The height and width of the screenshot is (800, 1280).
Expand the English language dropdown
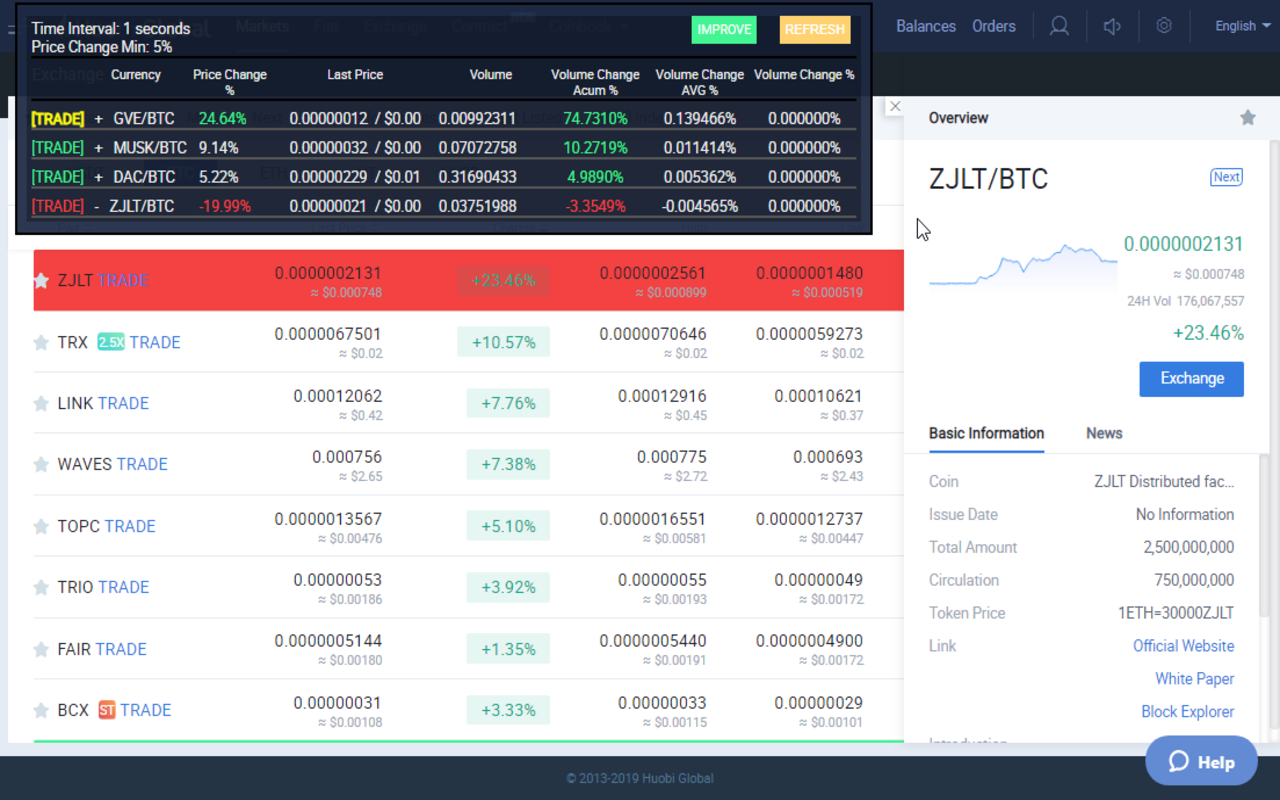1242,26
